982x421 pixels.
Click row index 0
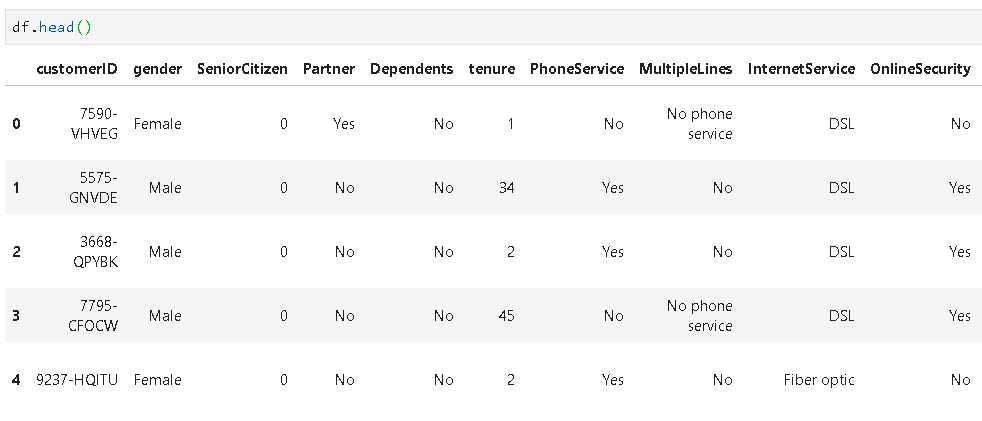16,124
